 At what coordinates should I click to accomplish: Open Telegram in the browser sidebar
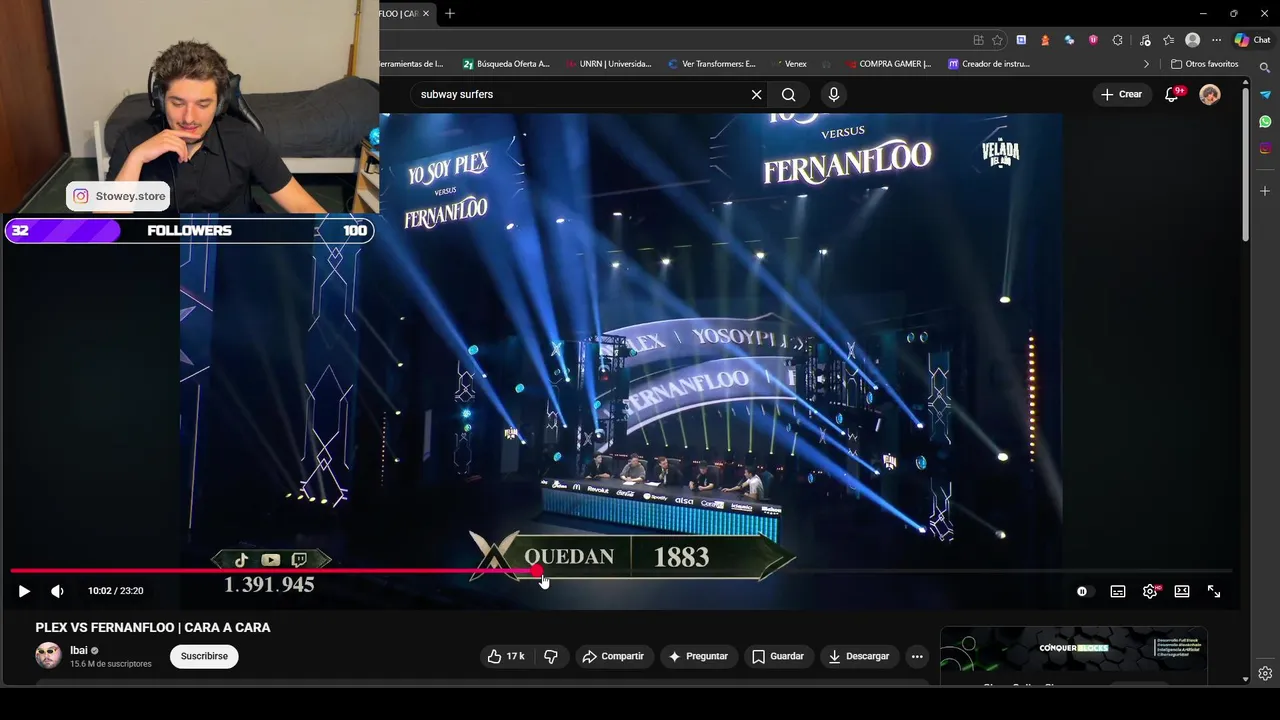click(x=1265, y=94)
